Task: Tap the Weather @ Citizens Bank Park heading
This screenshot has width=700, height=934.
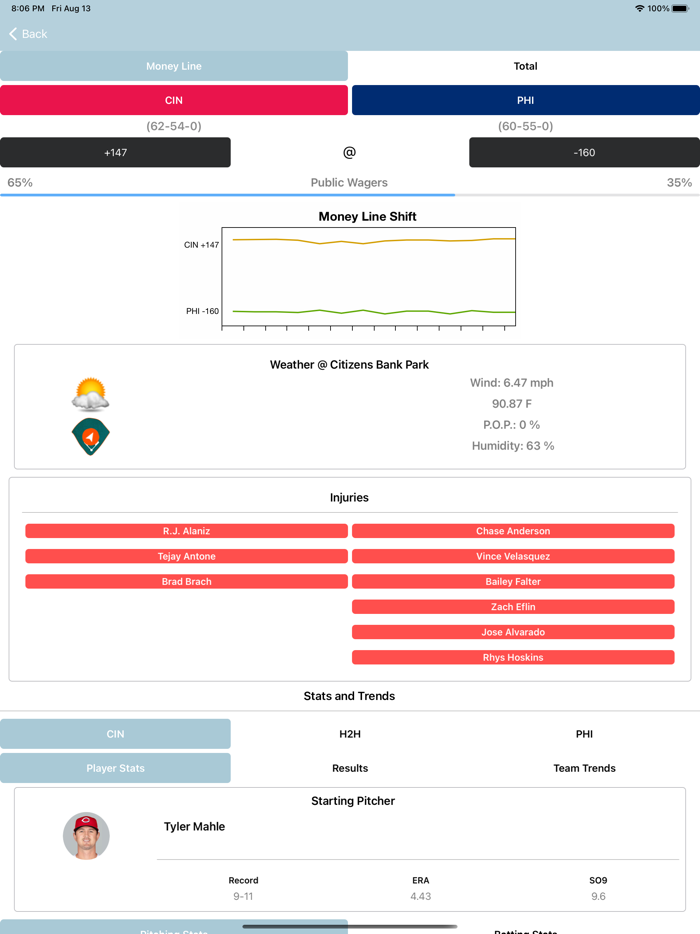Action: coord(349,365)
